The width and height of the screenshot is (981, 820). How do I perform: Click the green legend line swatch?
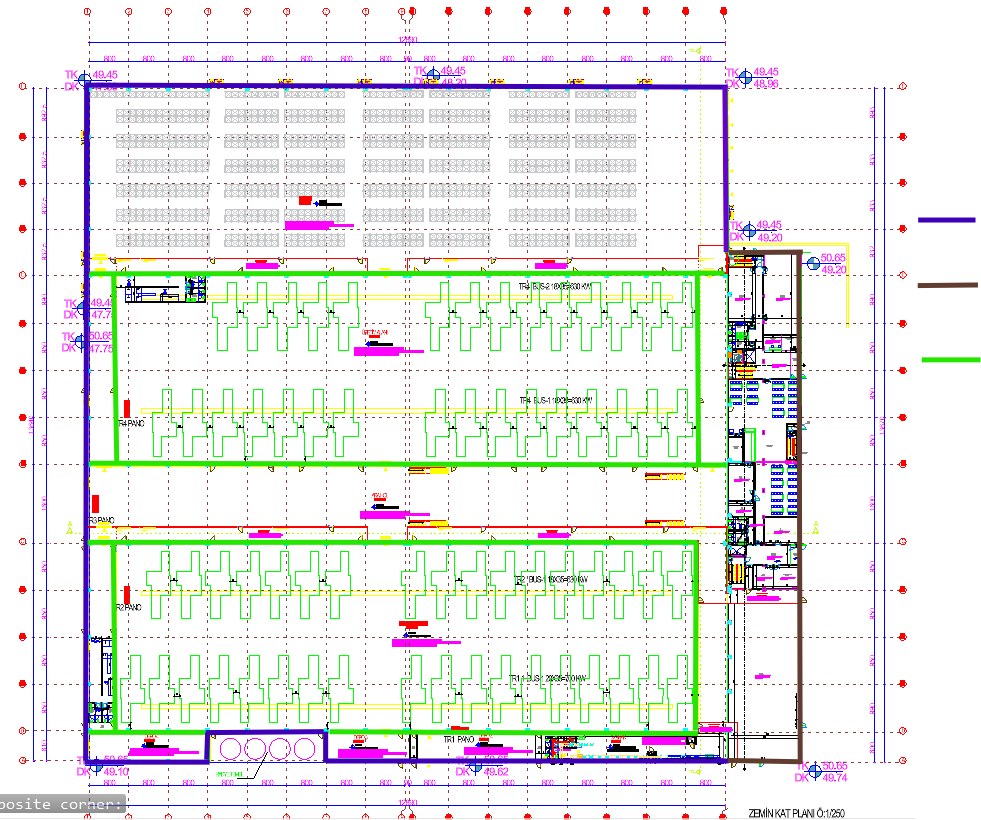click(x=949, y=360)
